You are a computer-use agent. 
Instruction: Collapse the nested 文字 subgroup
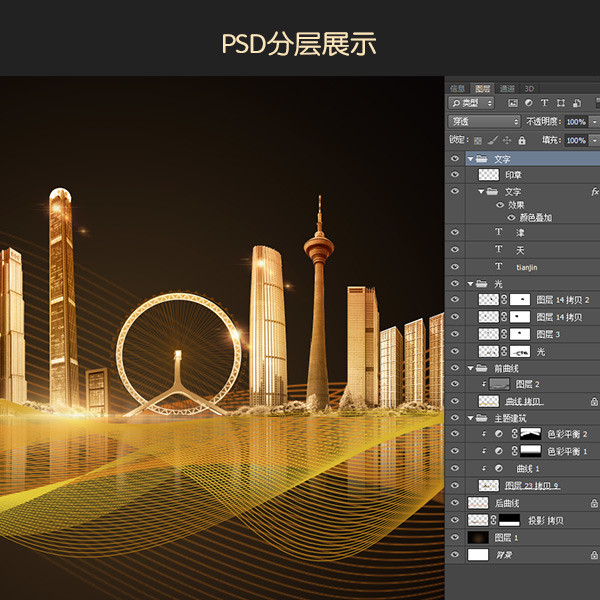(x=481, y=191)
